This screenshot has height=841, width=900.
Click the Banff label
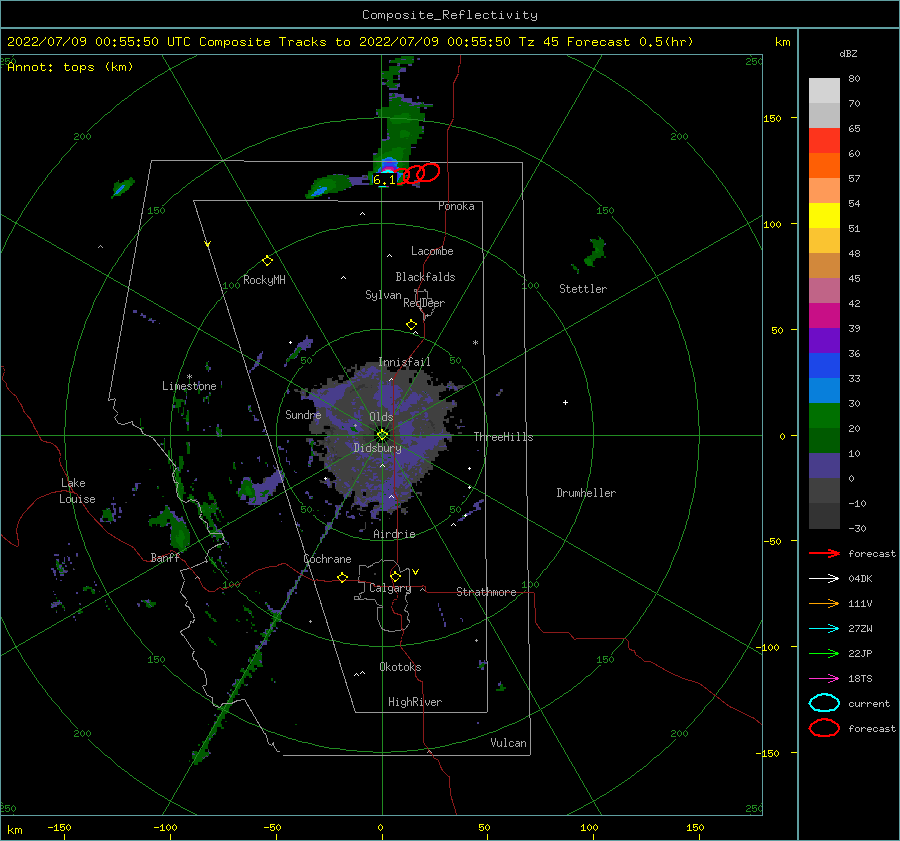(x=165, y=557)
